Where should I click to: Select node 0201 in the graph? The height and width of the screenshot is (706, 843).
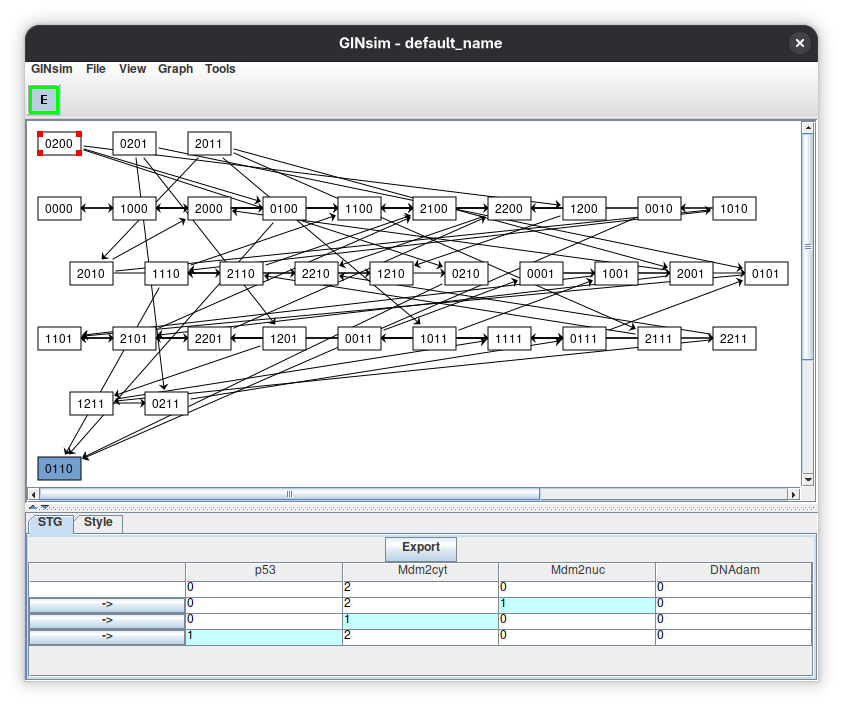click(x=134, y=144)
